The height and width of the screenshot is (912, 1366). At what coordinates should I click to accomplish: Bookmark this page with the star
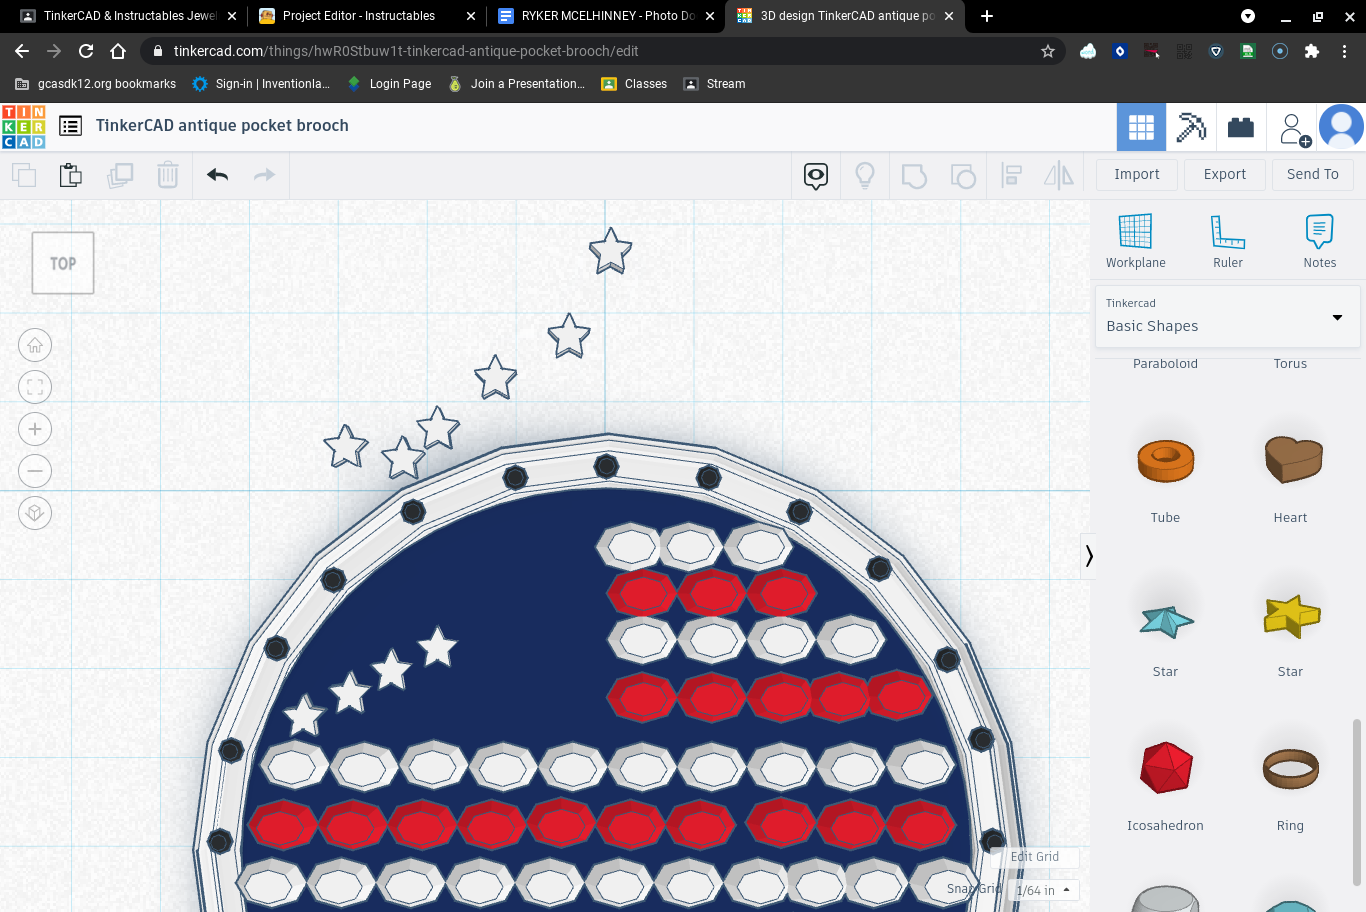[1048, 51]
